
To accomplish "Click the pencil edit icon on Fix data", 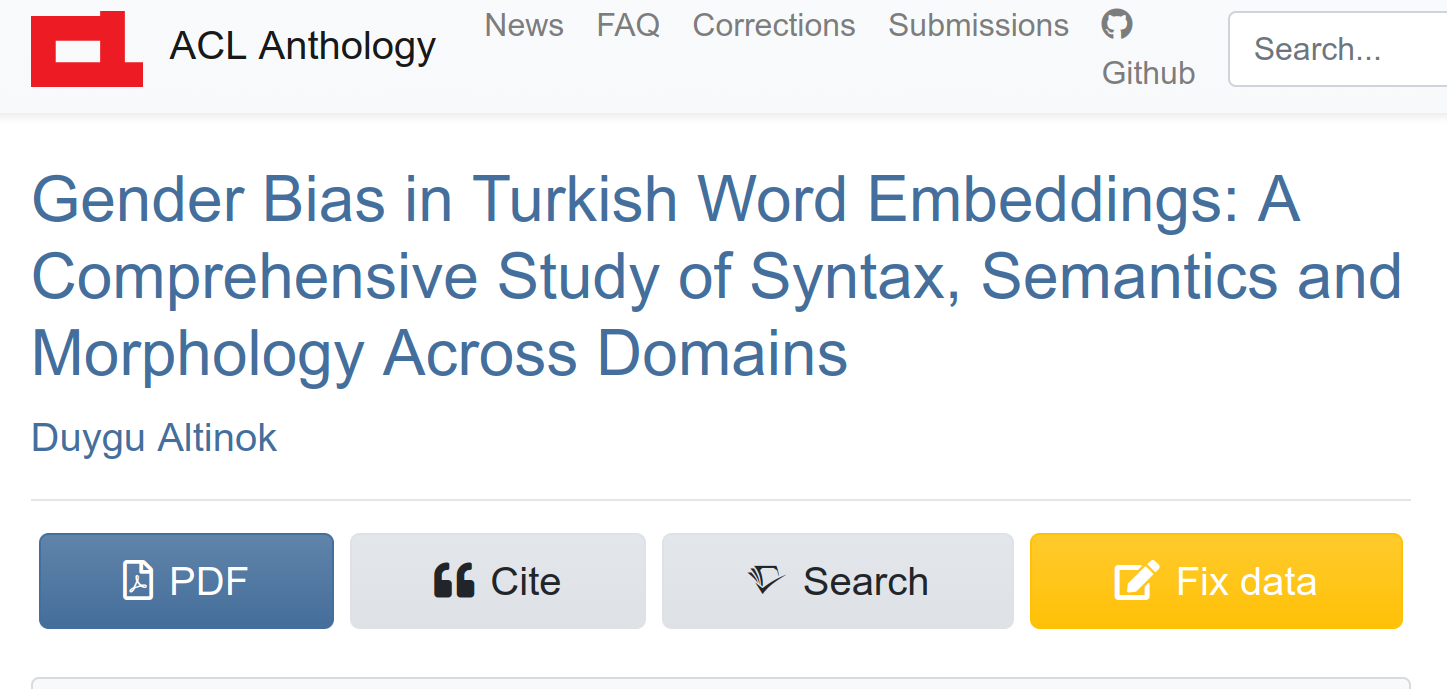I will pyautogui.click(x=1137, y=581).
